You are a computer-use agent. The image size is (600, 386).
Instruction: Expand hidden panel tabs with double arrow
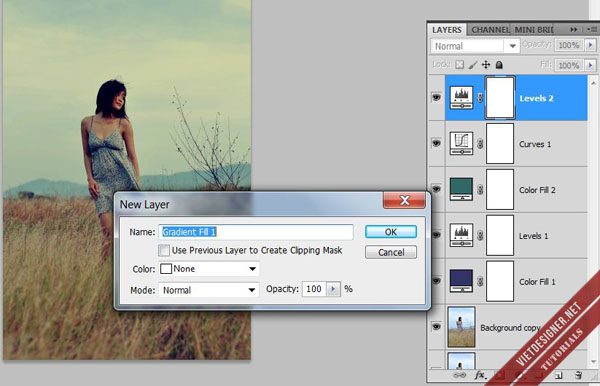point(573,29)
